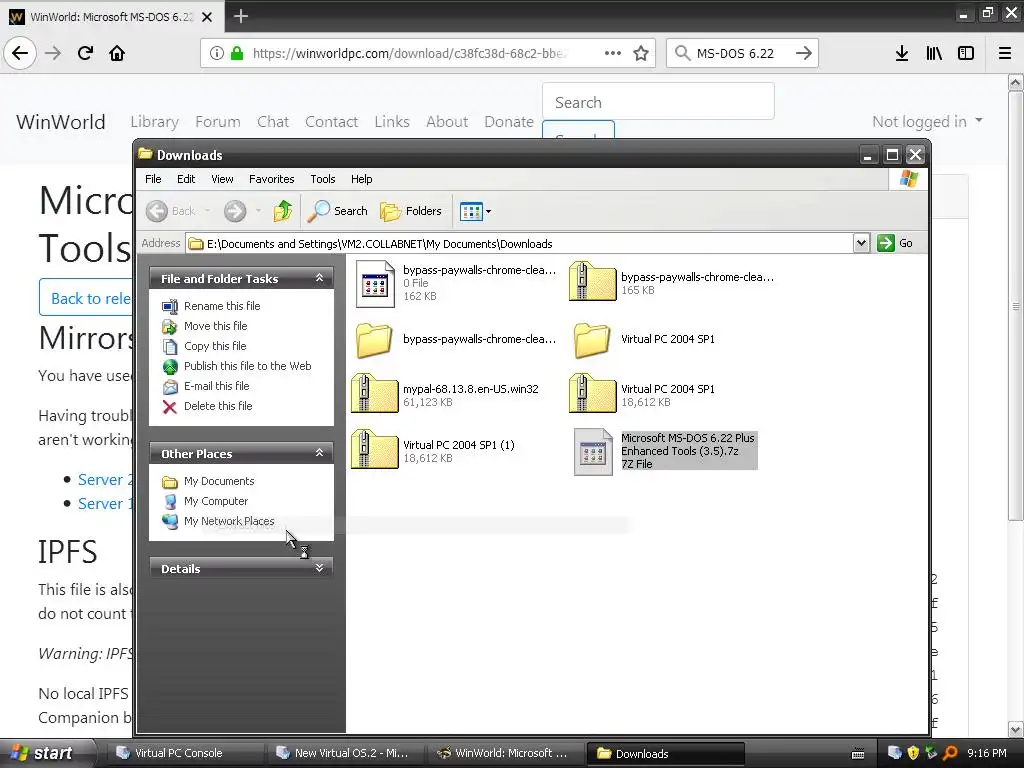This screenshot has height=768, width=1024.
Task: Toggle Firefox sidebar icon
Action: point(966,53)
